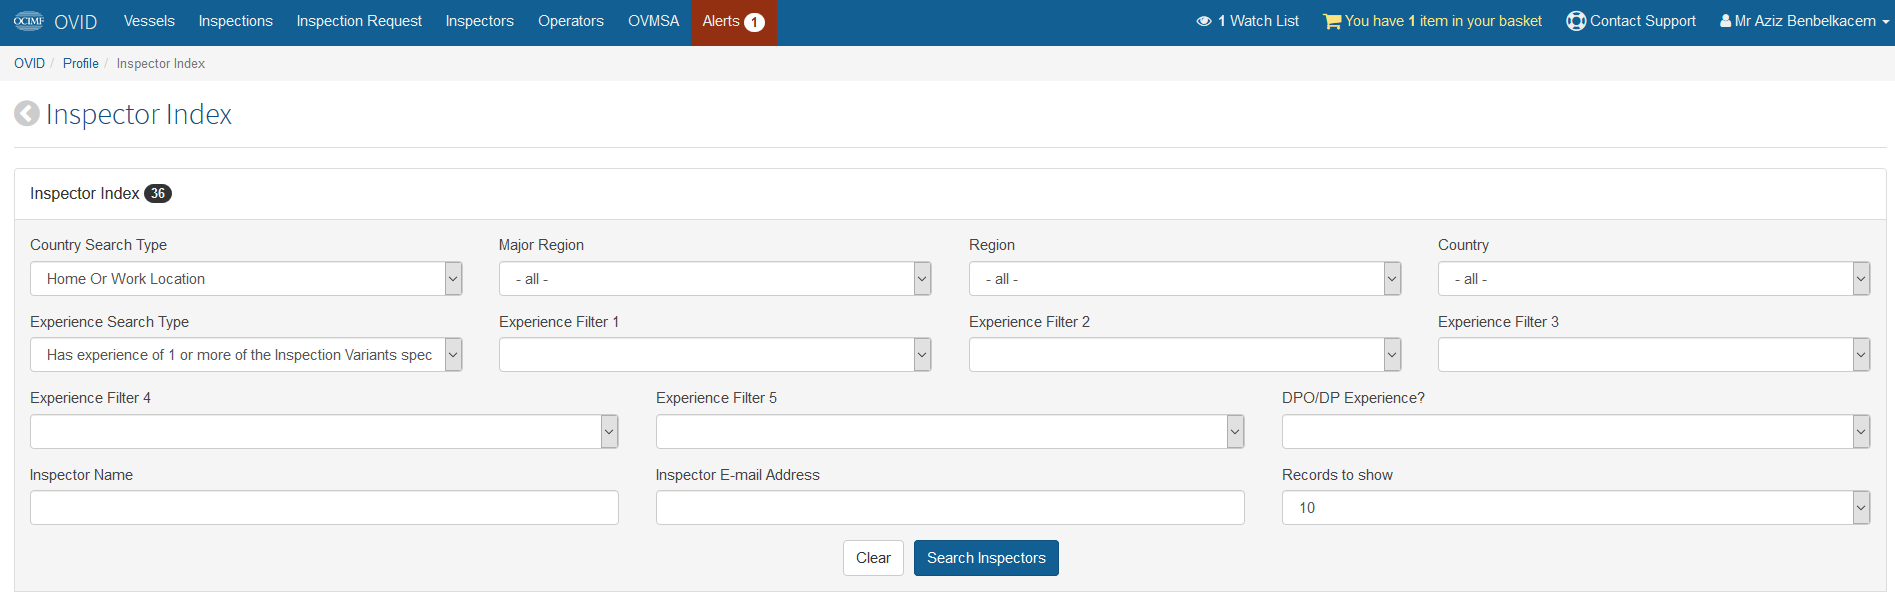Click the OCIMF OVID logo icon
Screen dimensions: 1895x592
point(29,21)
